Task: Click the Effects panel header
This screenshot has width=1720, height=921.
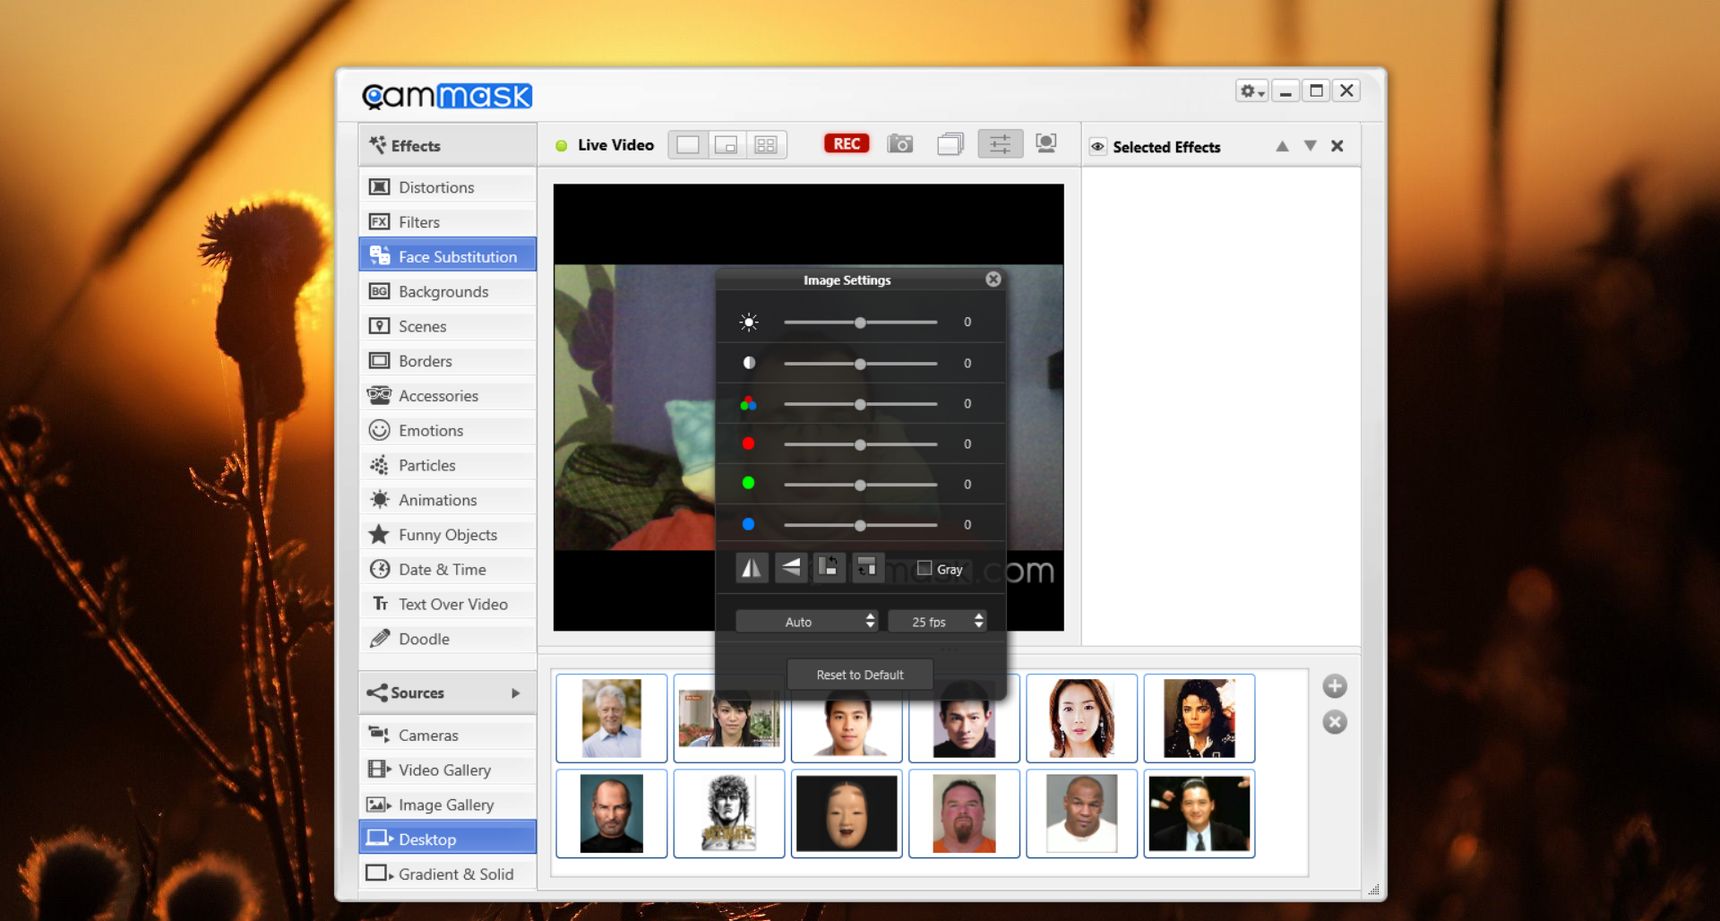Action: tap(447, 145)
